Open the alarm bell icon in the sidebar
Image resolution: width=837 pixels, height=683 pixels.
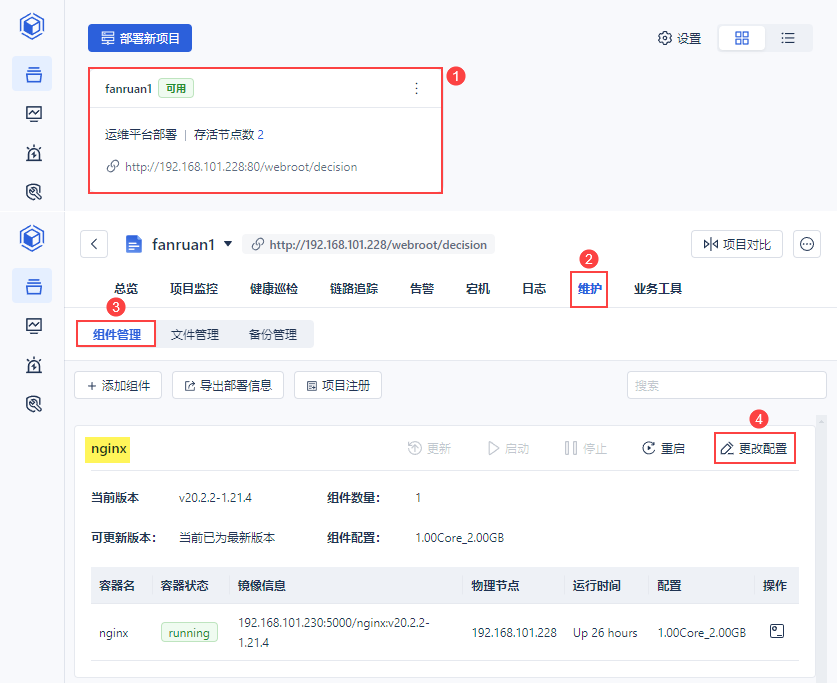pos(32,152)
